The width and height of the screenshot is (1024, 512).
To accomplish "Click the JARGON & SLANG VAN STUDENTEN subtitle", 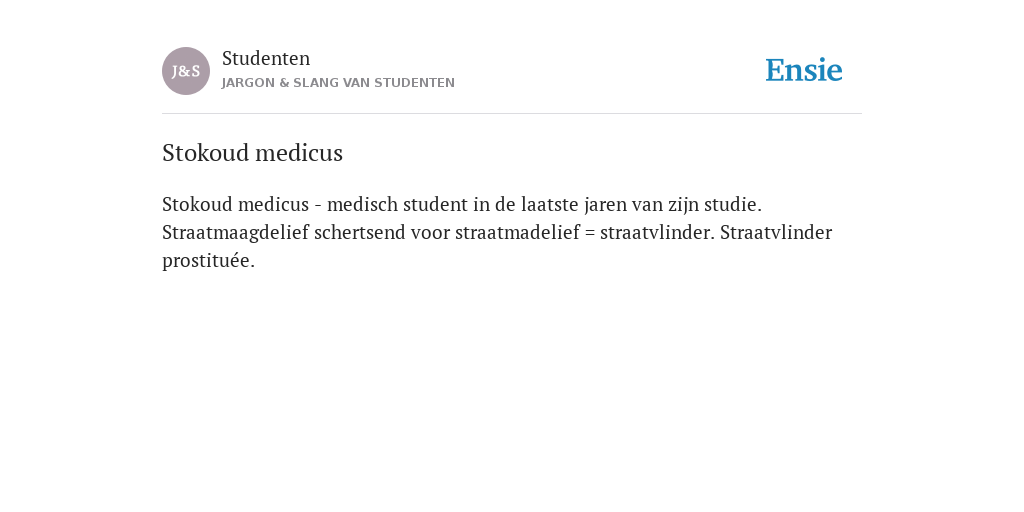I will coord(338,83).
